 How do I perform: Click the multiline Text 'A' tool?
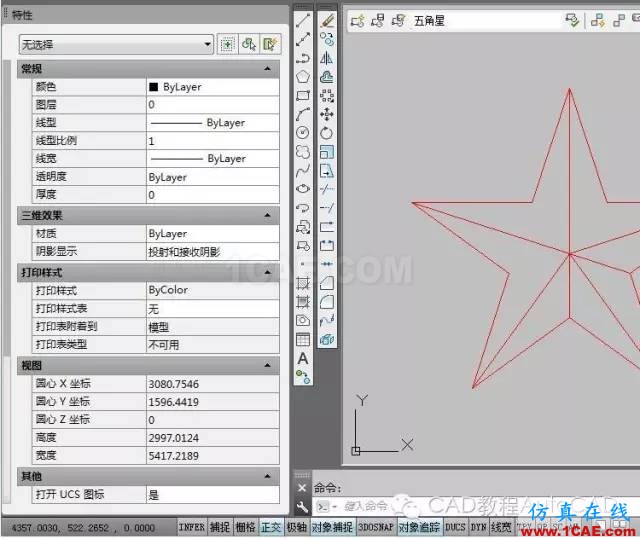[303, 358]
